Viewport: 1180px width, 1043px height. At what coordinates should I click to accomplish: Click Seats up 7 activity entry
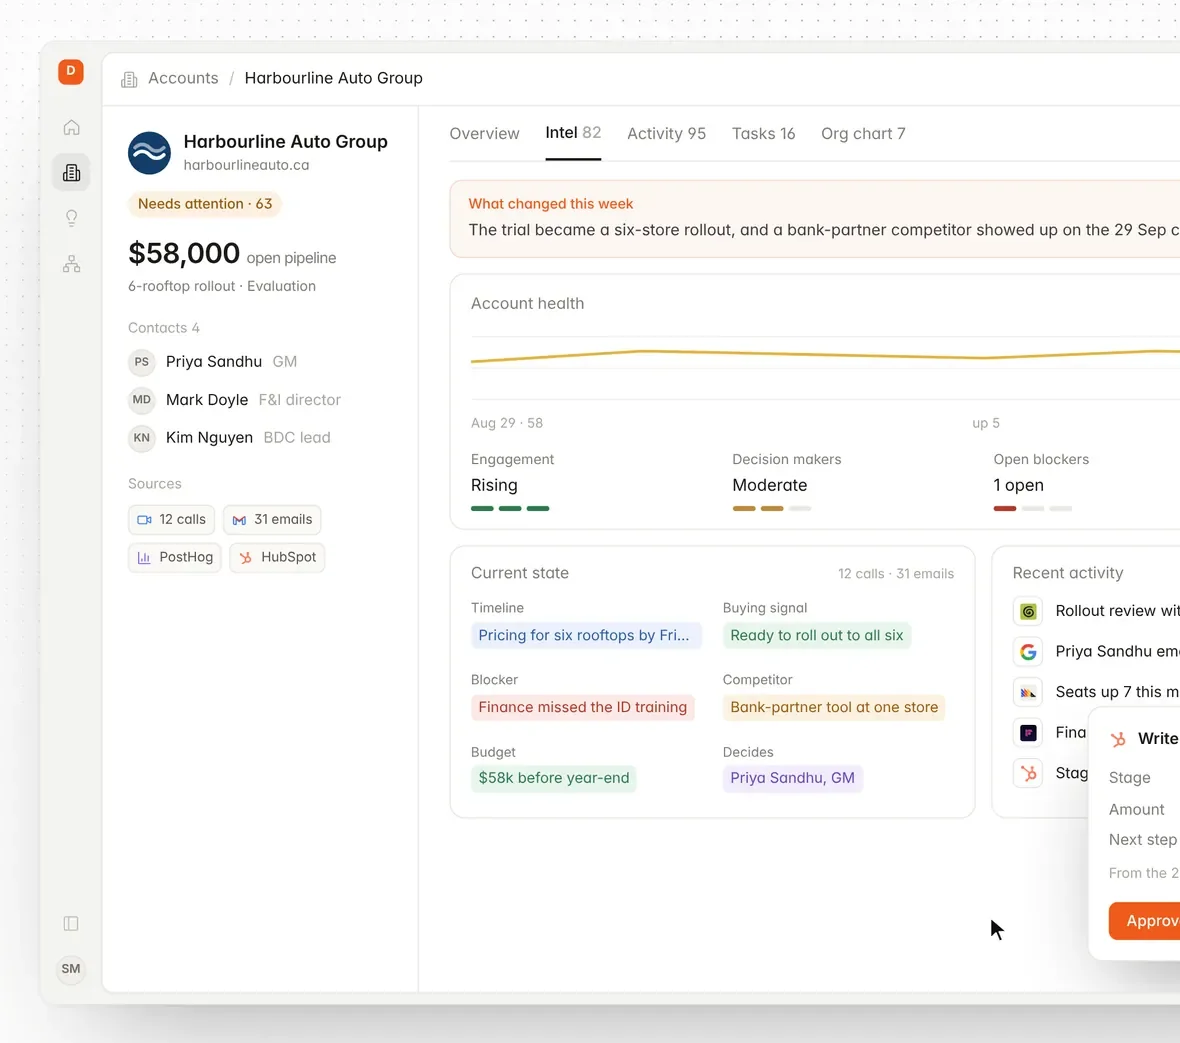click(1117, 692)
